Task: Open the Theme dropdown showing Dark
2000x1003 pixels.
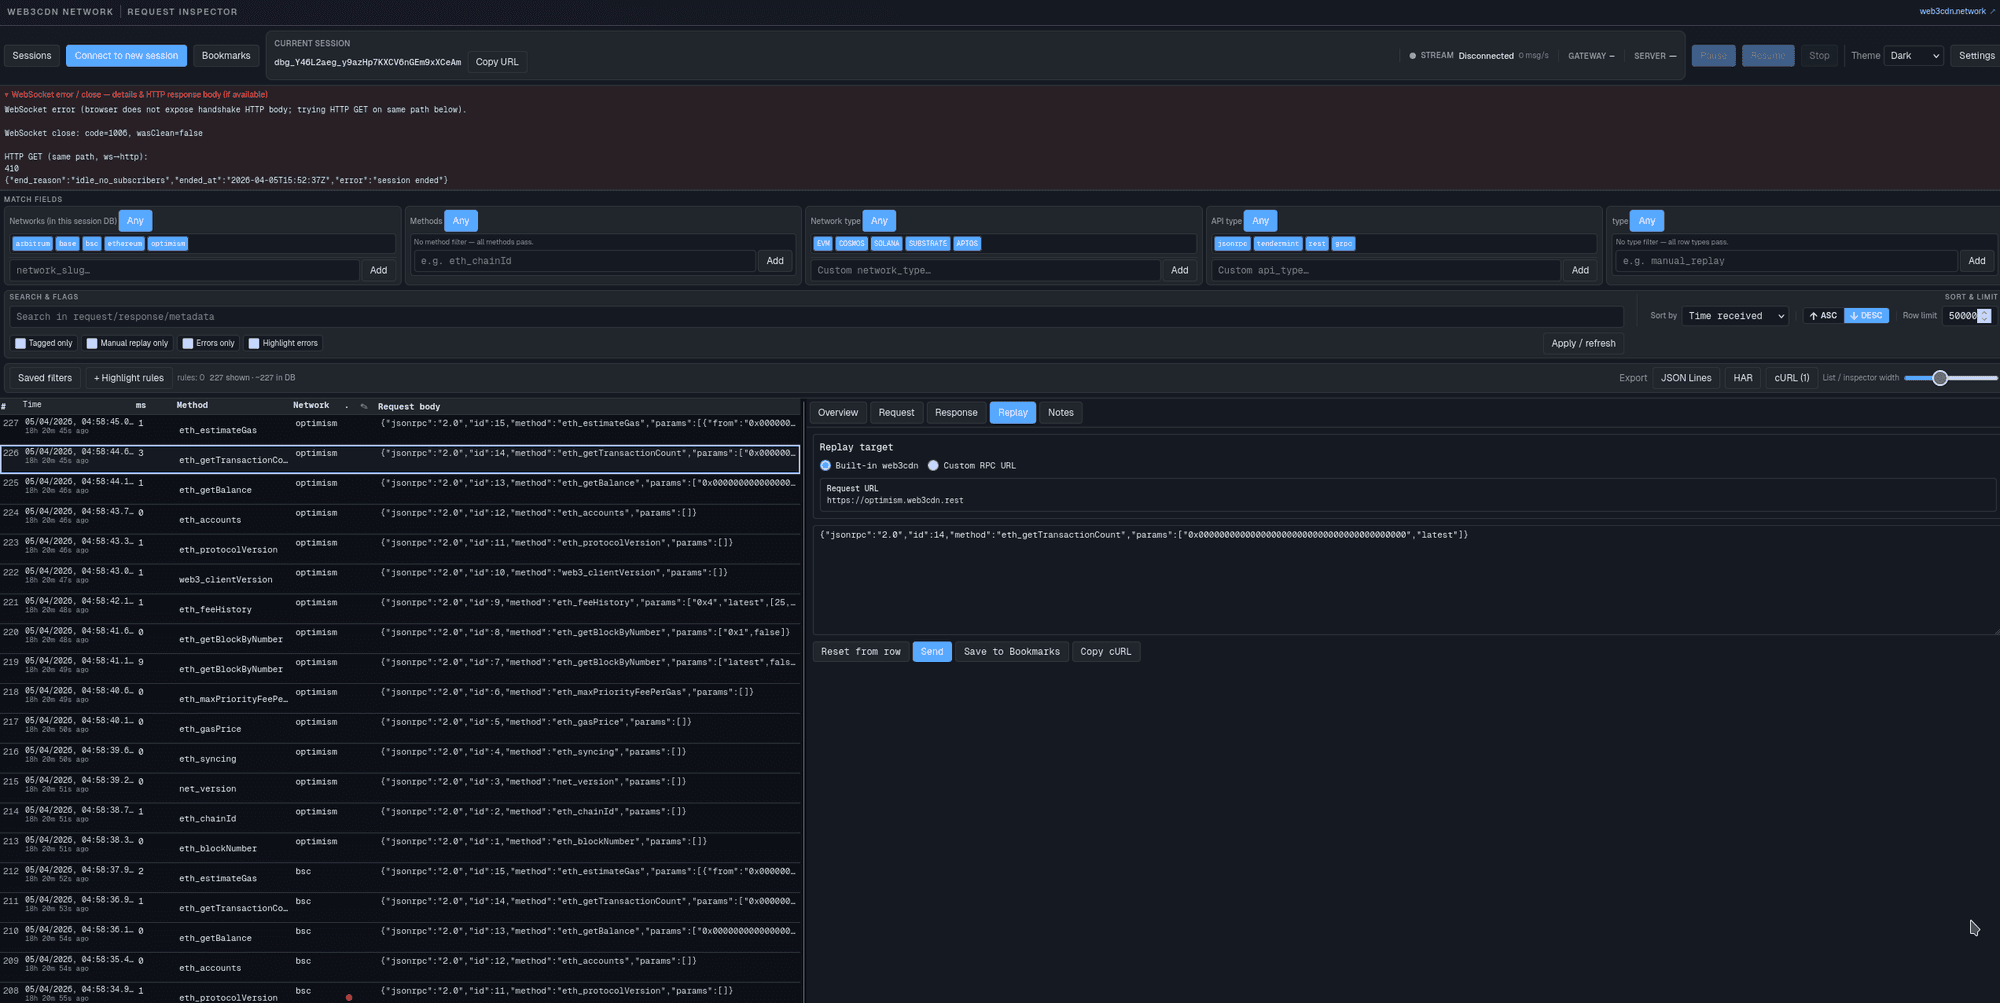Action: click(1914, 56)
